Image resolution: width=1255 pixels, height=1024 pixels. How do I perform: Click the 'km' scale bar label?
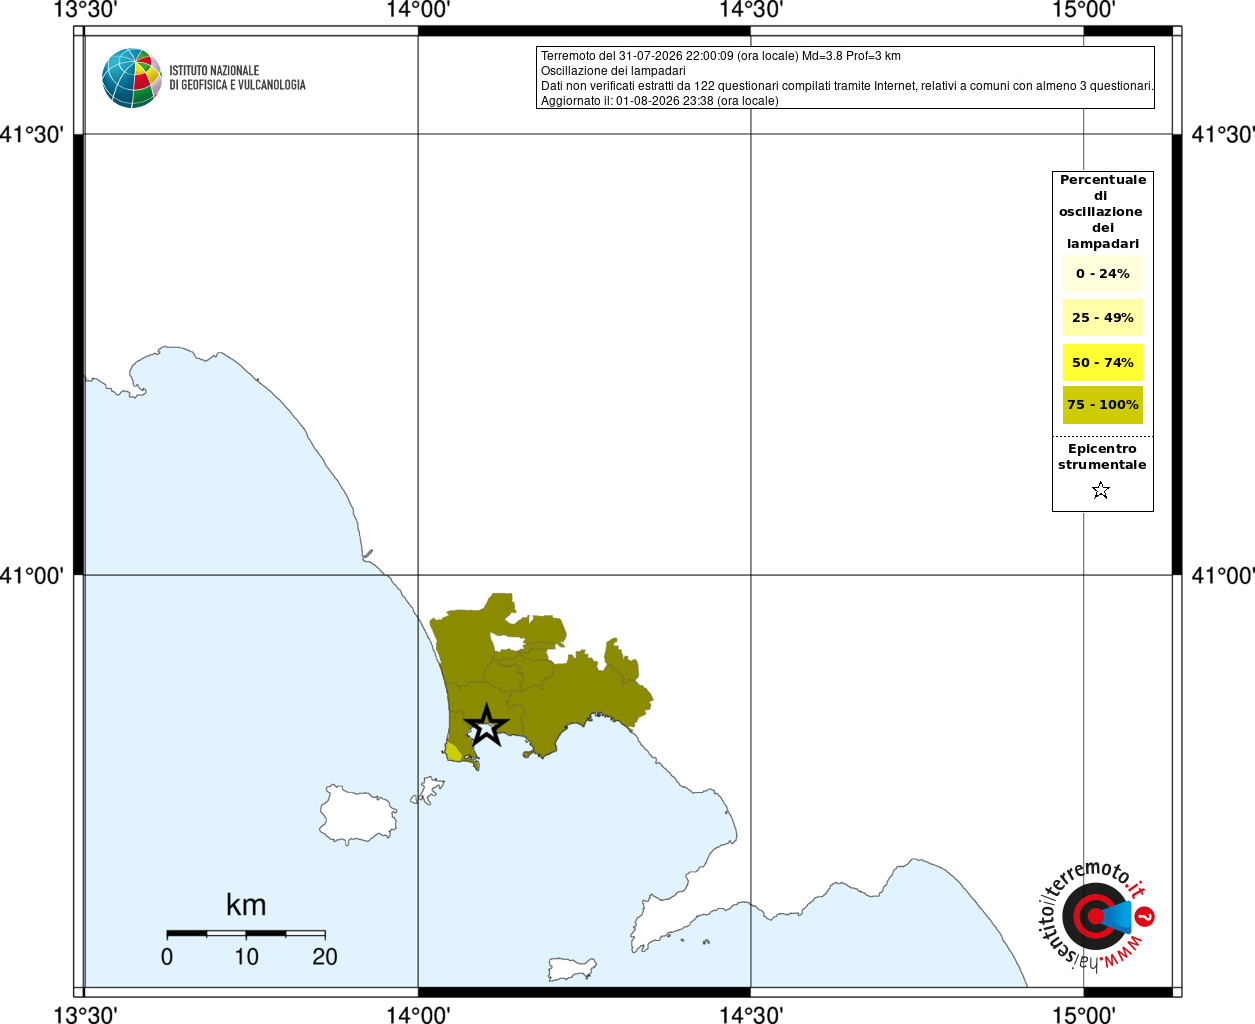pyautogui.click(x=246, y=905)
